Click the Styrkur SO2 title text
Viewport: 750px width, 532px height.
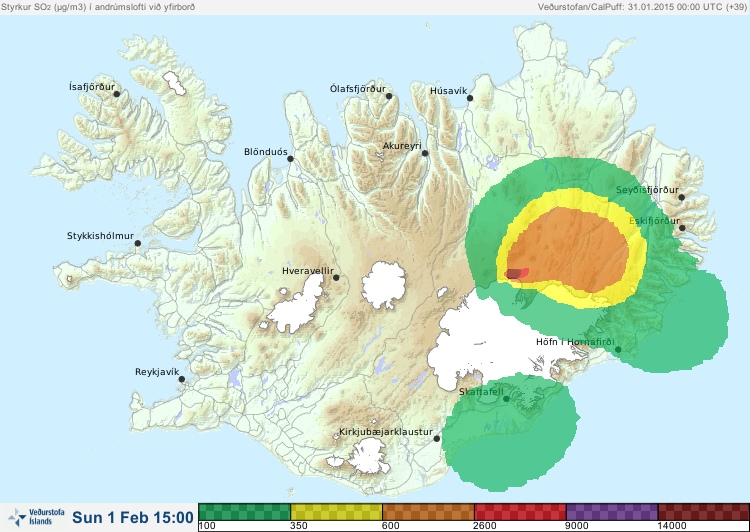tap(98, 7)
